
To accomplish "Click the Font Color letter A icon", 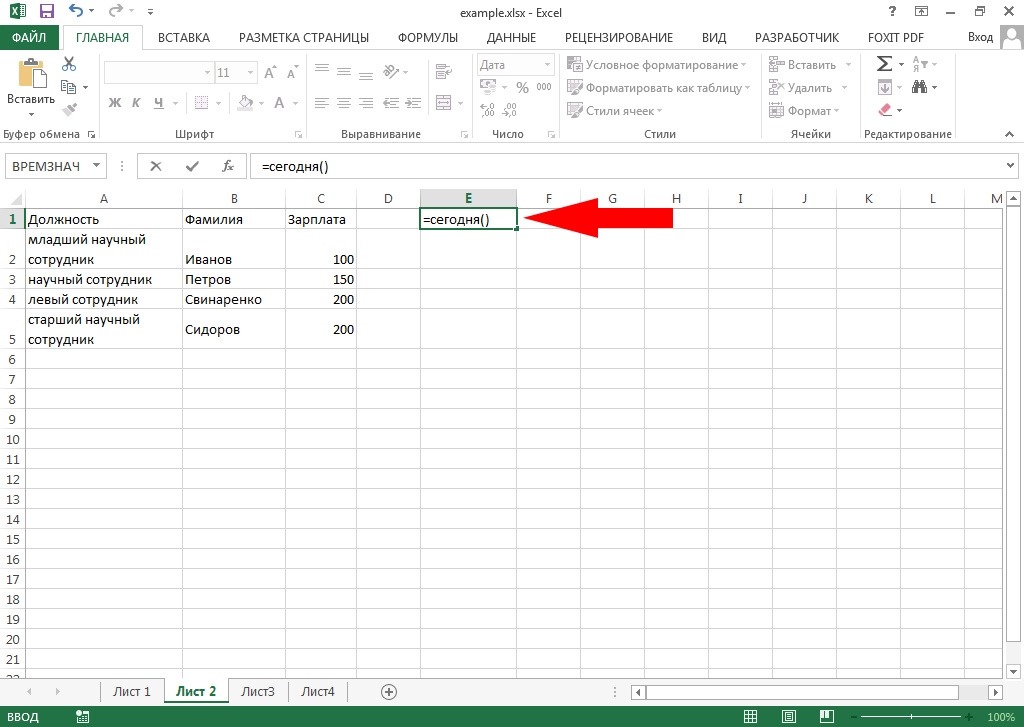I will point(280,103).
